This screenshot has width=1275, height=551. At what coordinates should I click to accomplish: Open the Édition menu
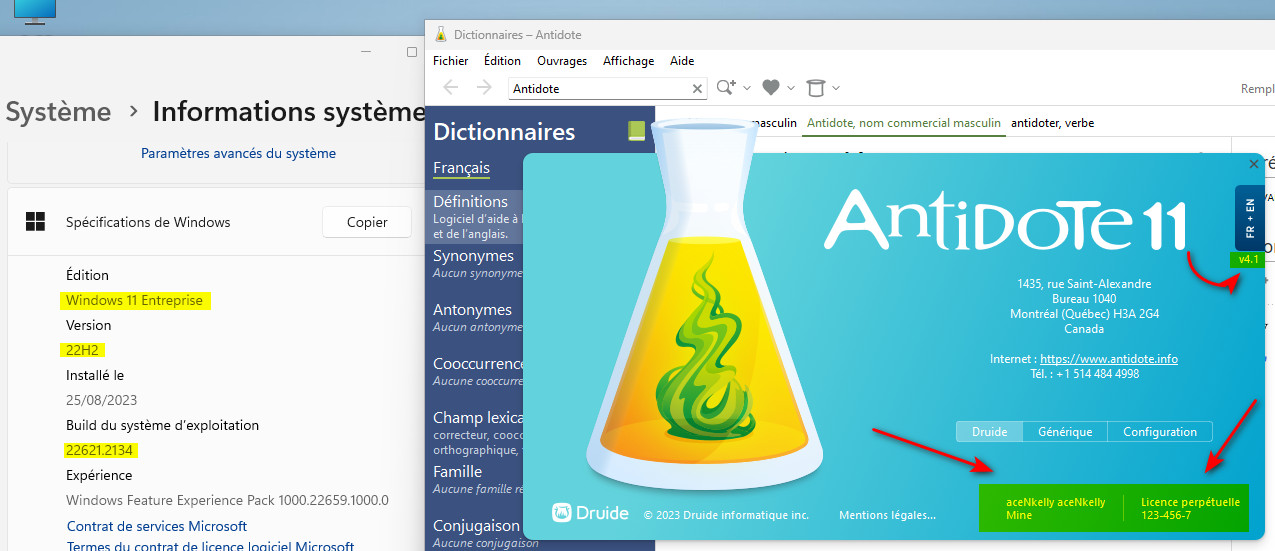pyautogui.click(x=502, y=61)
